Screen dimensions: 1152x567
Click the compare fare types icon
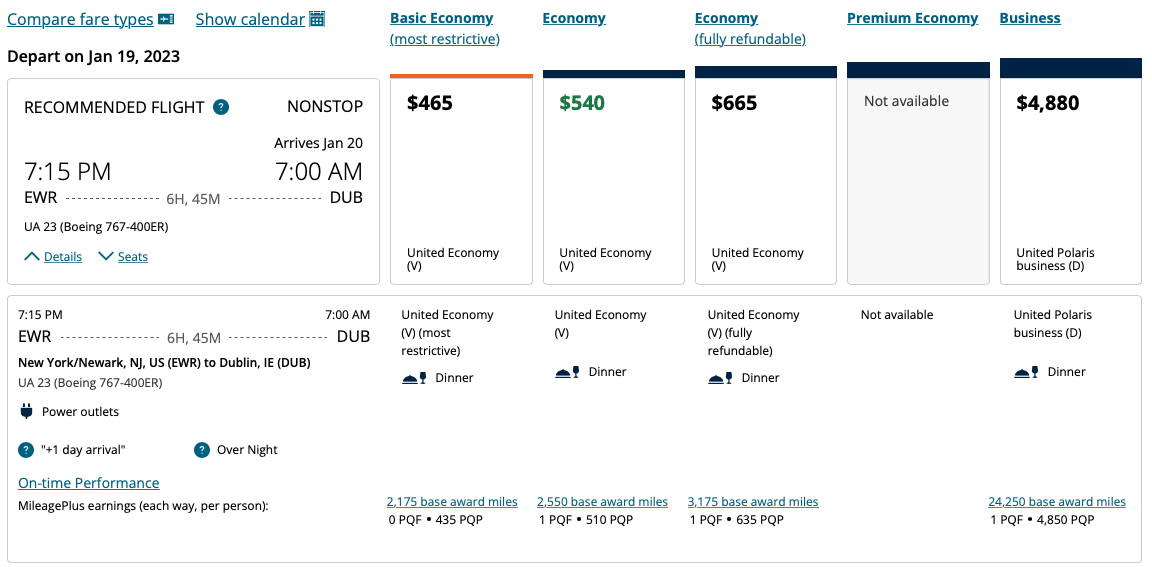tap(166, 20)
